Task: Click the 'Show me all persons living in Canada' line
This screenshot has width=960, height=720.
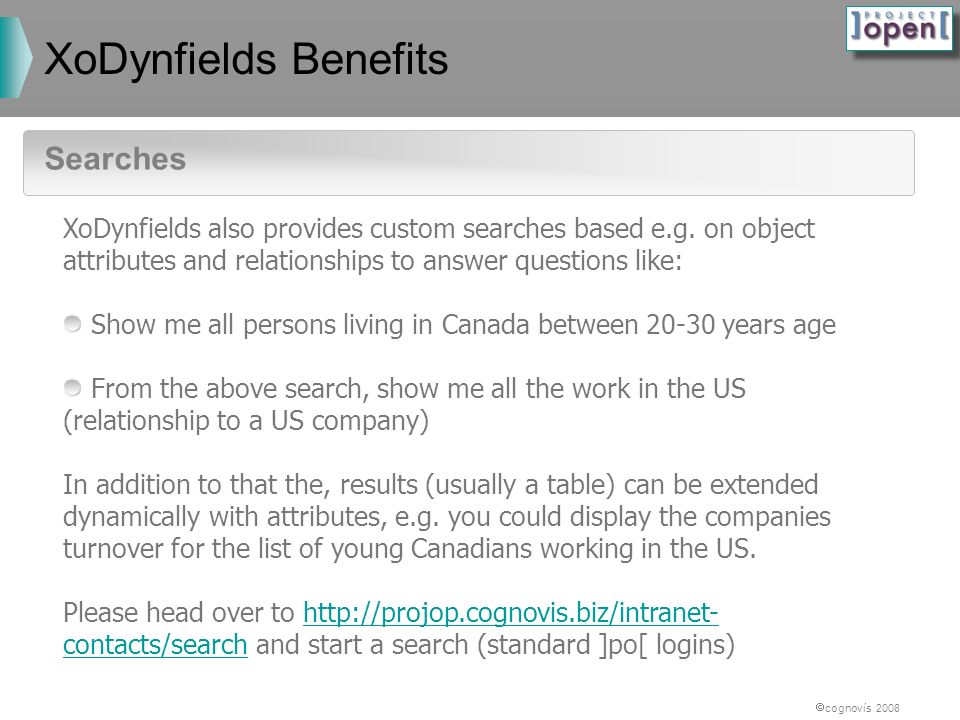Action: tap(463, 324)
